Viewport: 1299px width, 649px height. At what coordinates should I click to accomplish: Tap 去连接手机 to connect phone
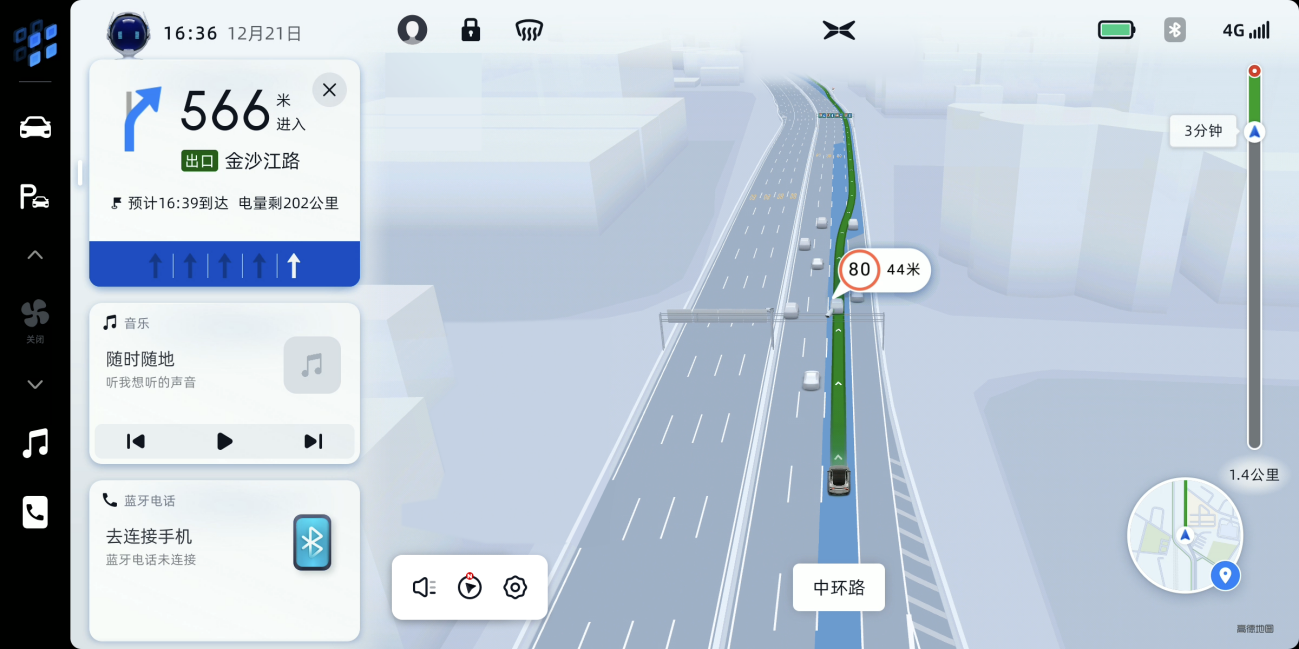click(x=149, y=536)
